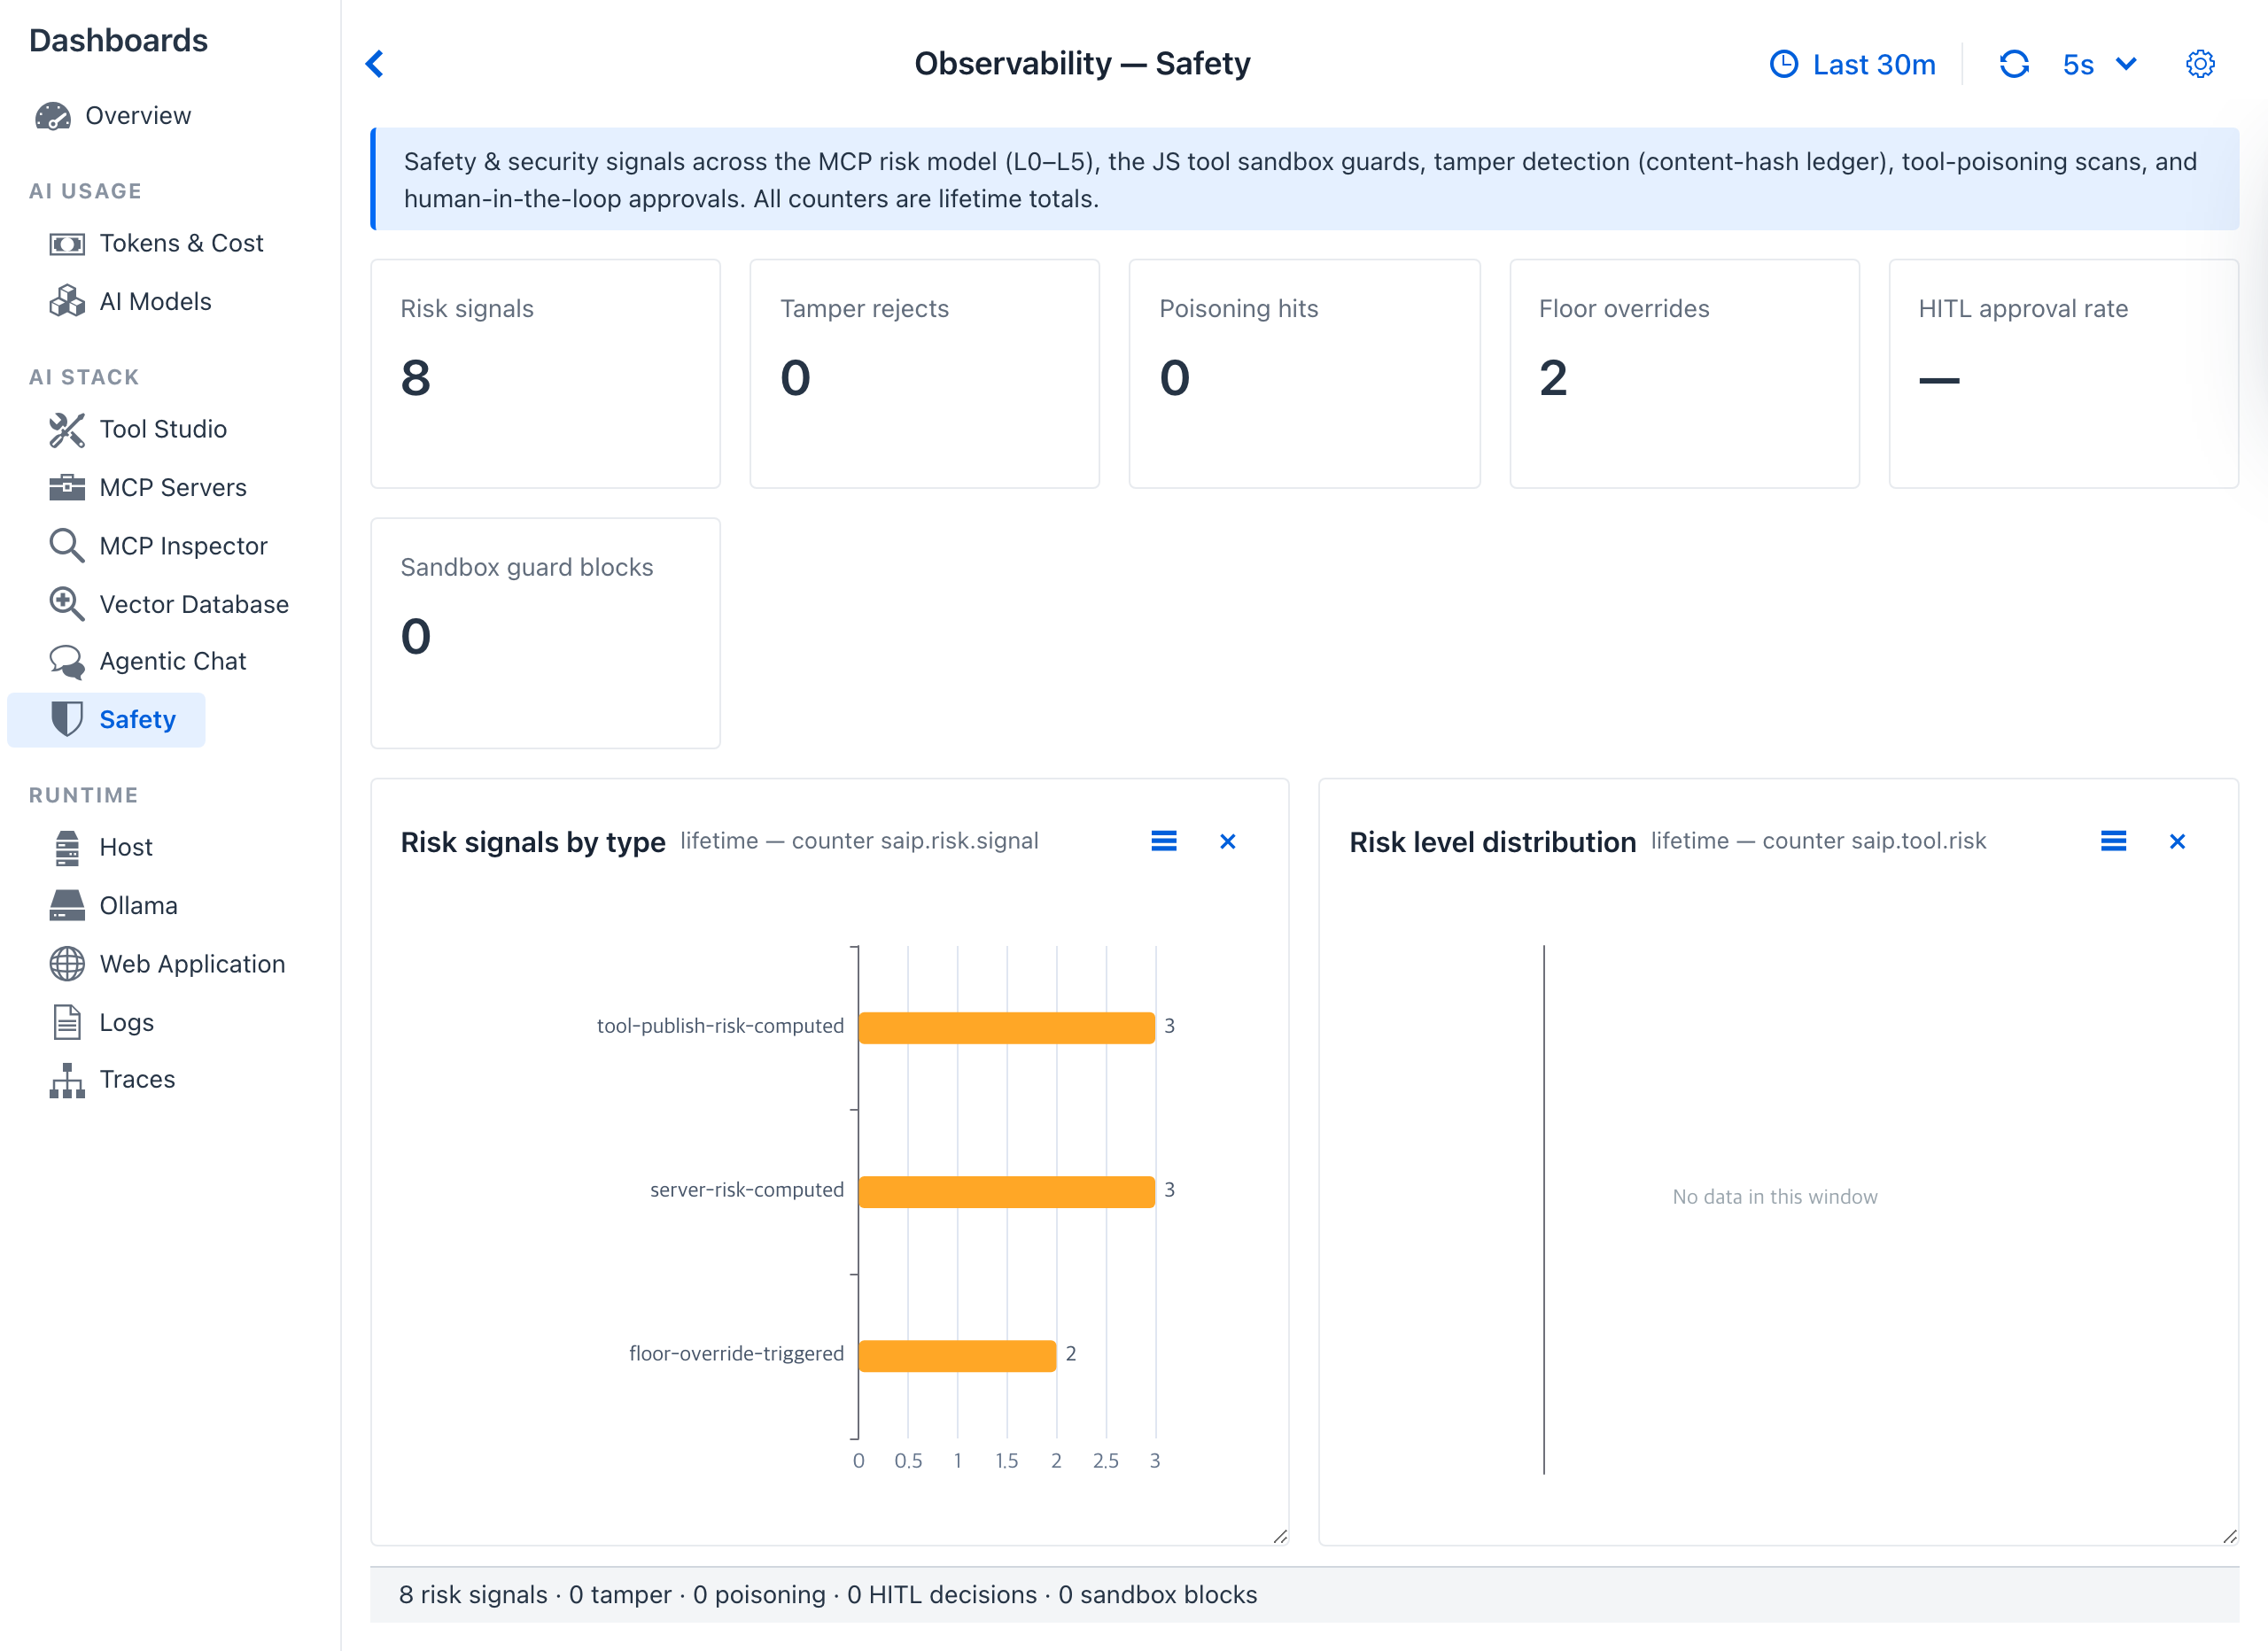2268x1651 pixels.
Task: Click the Agentic Chat bubbles icon
Action: coord(67,661)
